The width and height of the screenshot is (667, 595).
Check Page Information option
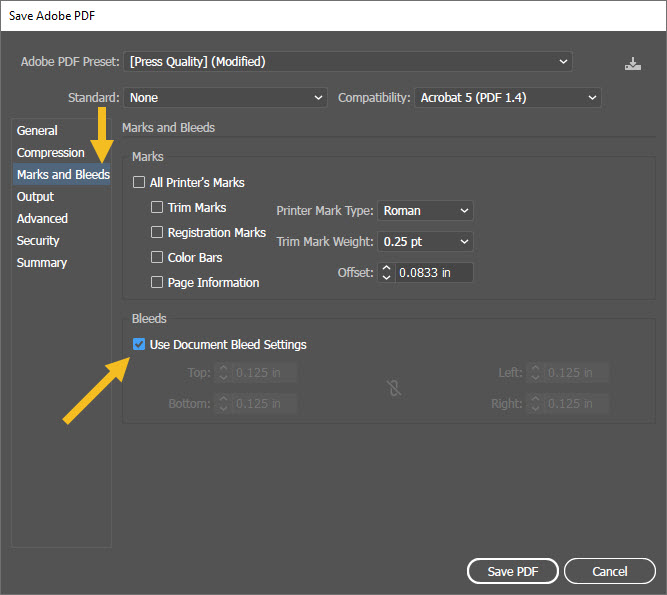pos(157,282)
